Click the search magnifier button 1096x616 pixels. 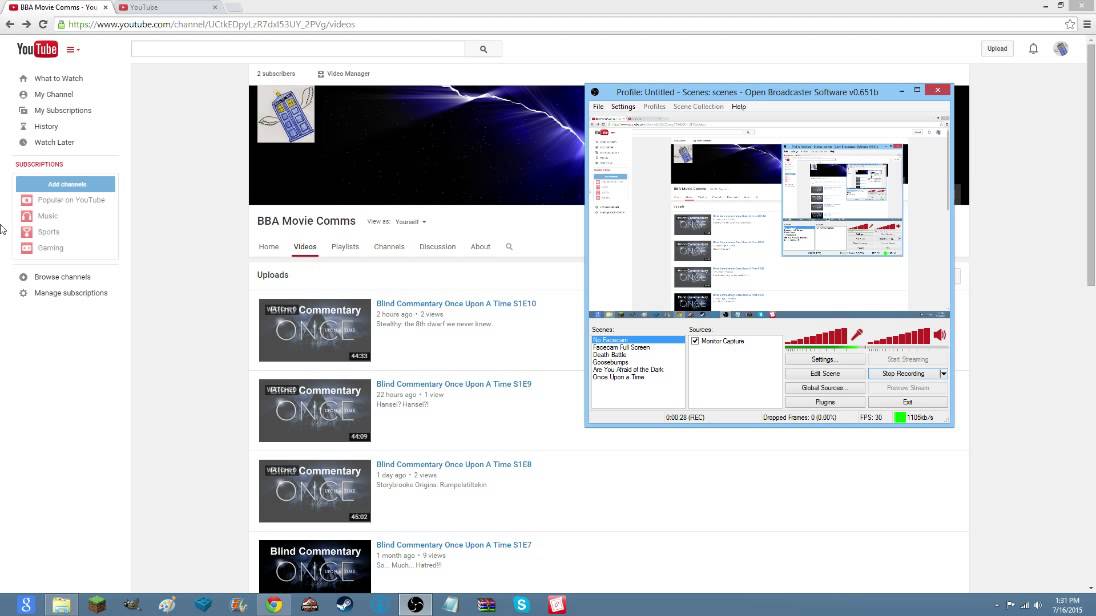(483, 49)
